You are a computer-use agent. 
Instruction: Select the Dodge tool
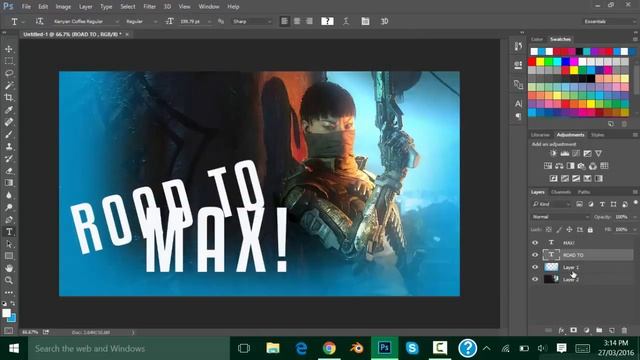point(9,207)
